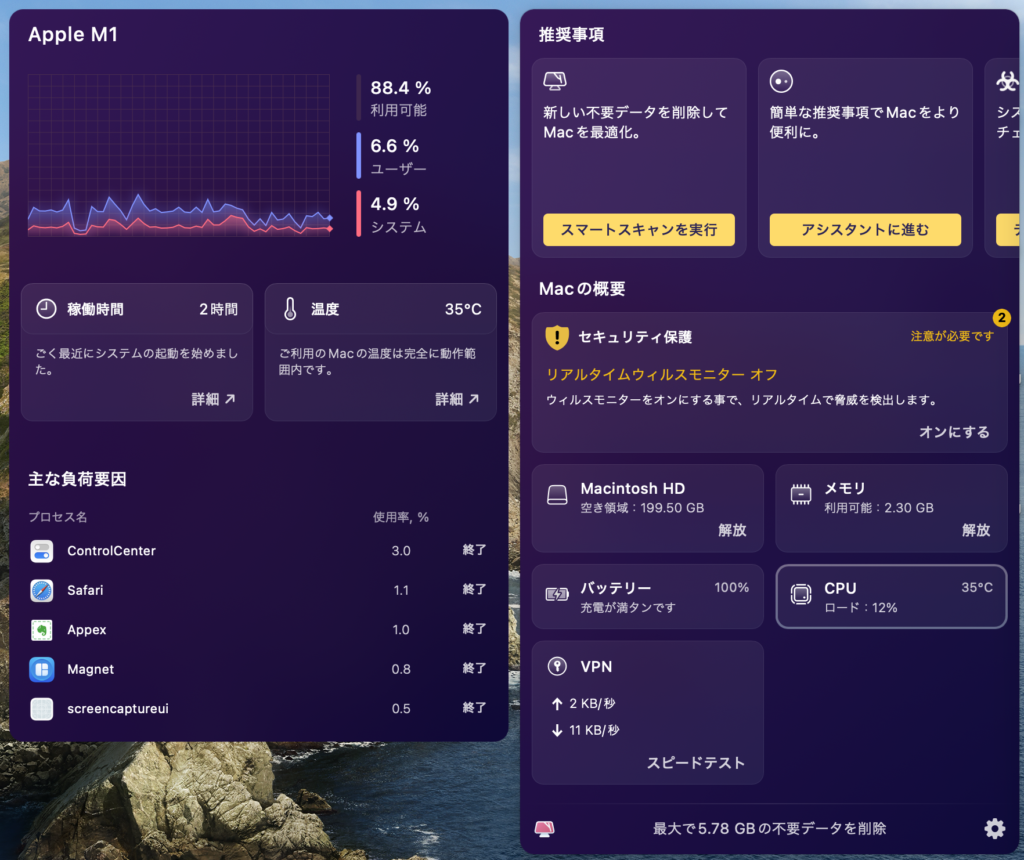Click the thermometer icon beside 温度
Image resolution: width=1024 pixels, height=860 pixels.
290,309
